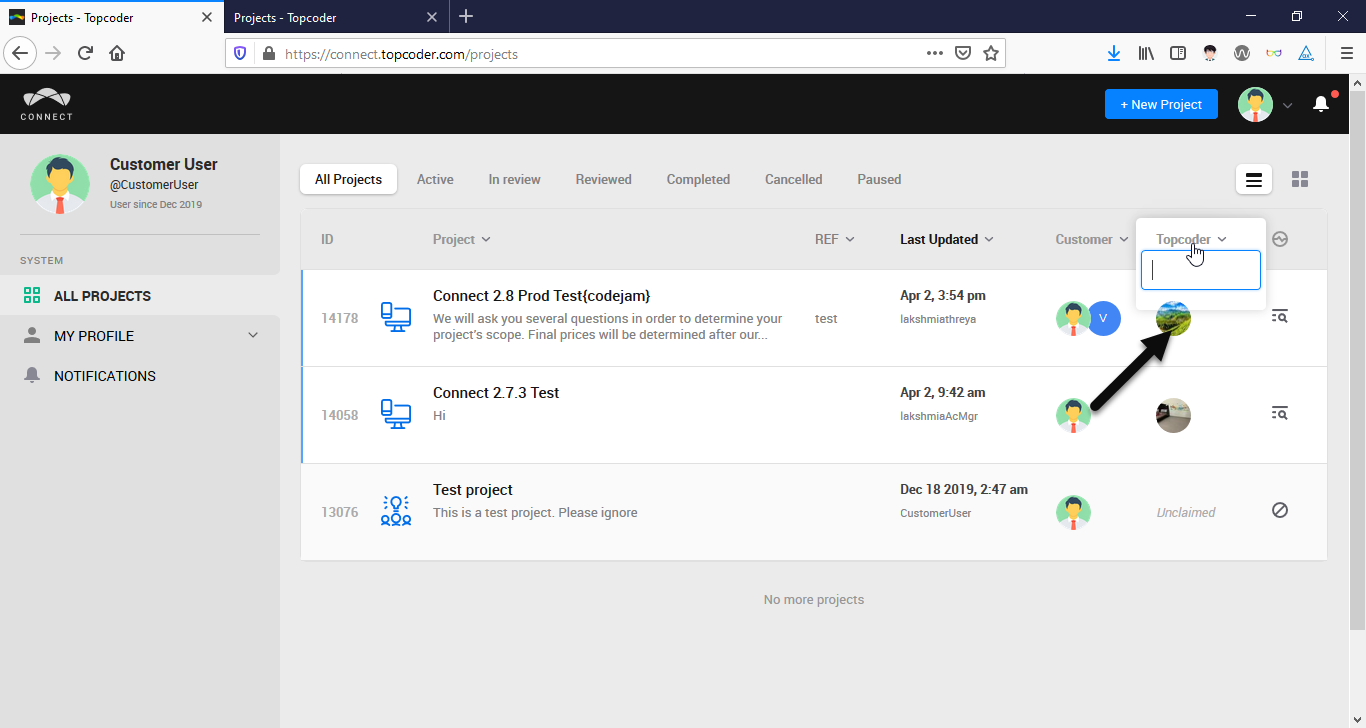Screen dimensions: 1366x728
Task: Open Firefox library icon
Action: (1146, 53)
